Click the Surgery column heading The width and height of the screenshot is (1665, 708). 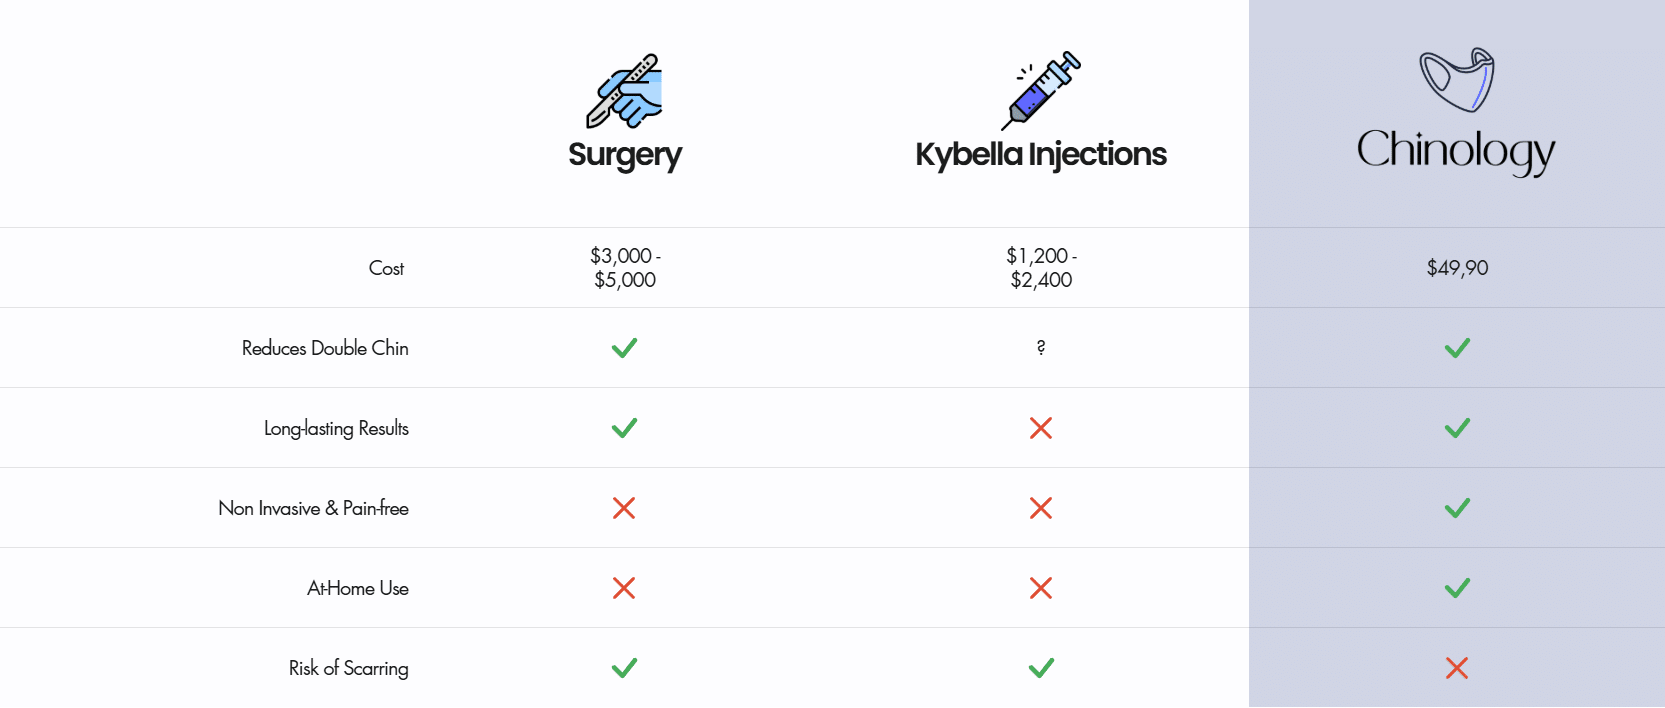[625, 155]
